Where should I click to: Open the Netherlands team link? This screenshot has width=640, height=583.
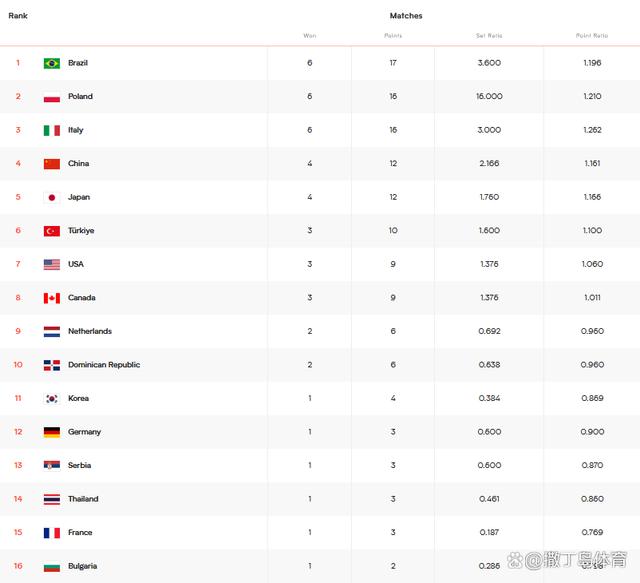pyautogui.click(x=90, y=331)
